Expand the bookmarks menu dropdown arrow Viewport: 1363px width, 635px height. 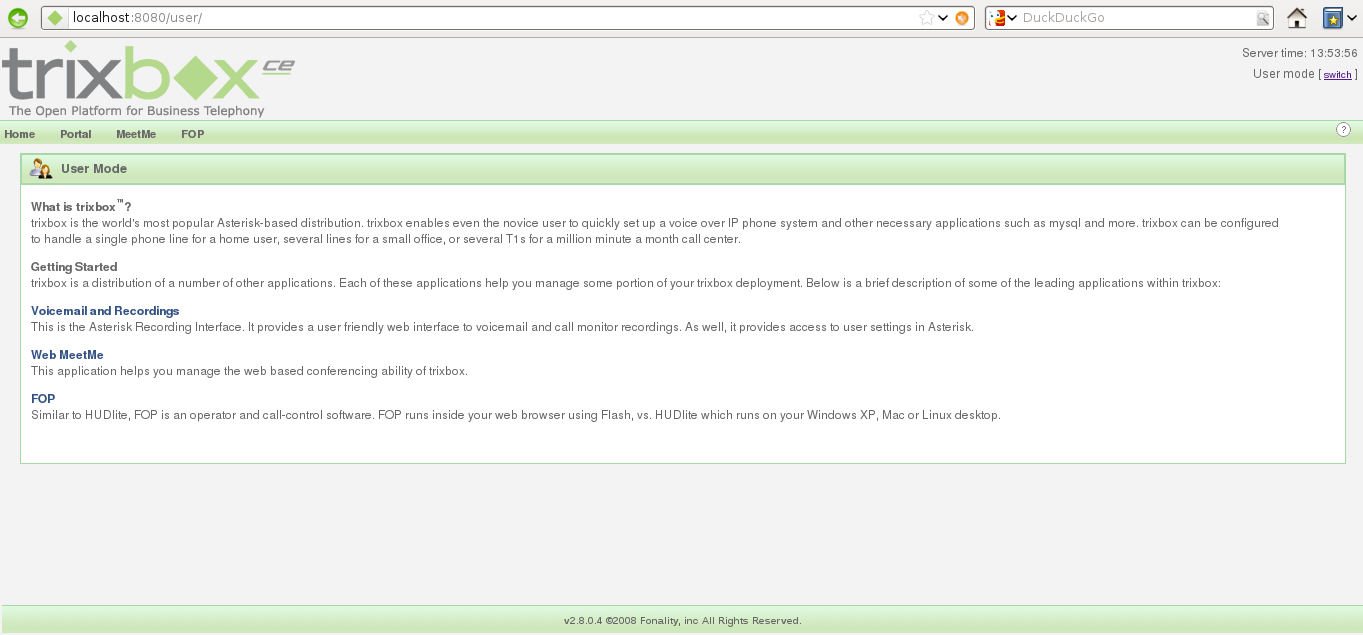click(1350, 18)
